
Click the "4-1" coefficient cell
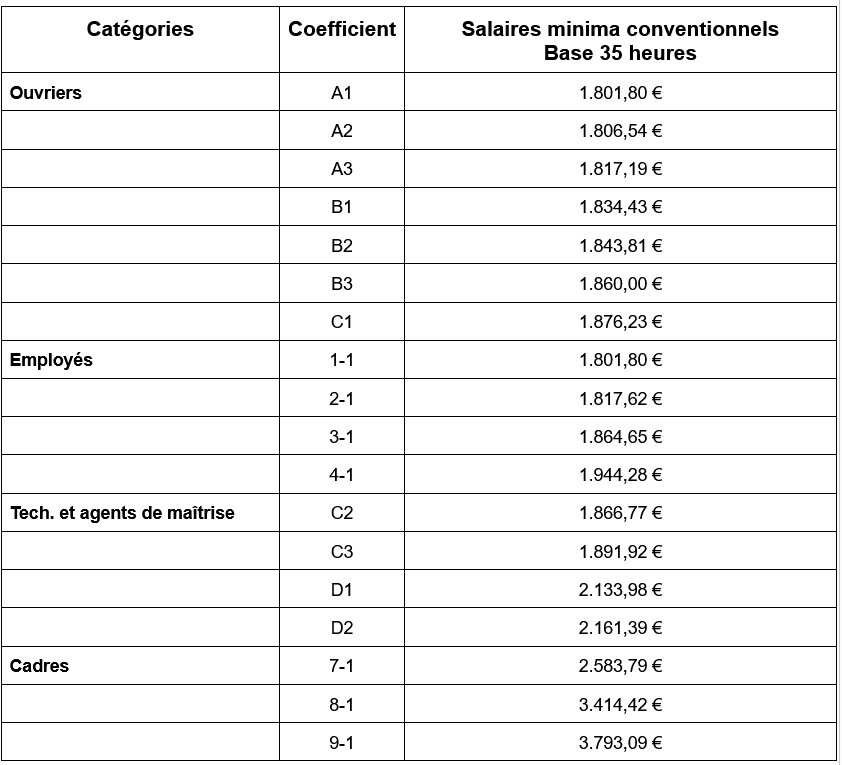pos(342,475)
